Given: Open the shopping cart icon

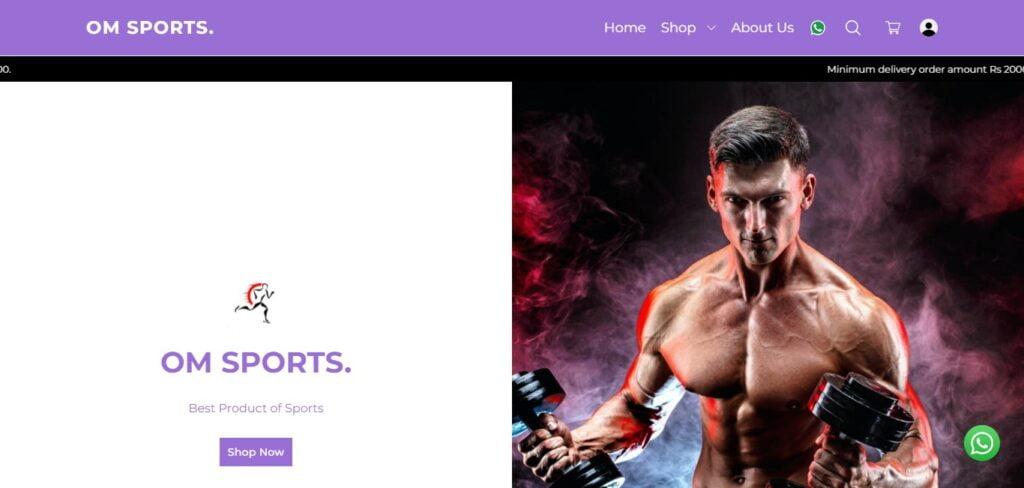Looking at the screenshot, I should point(892,27).
